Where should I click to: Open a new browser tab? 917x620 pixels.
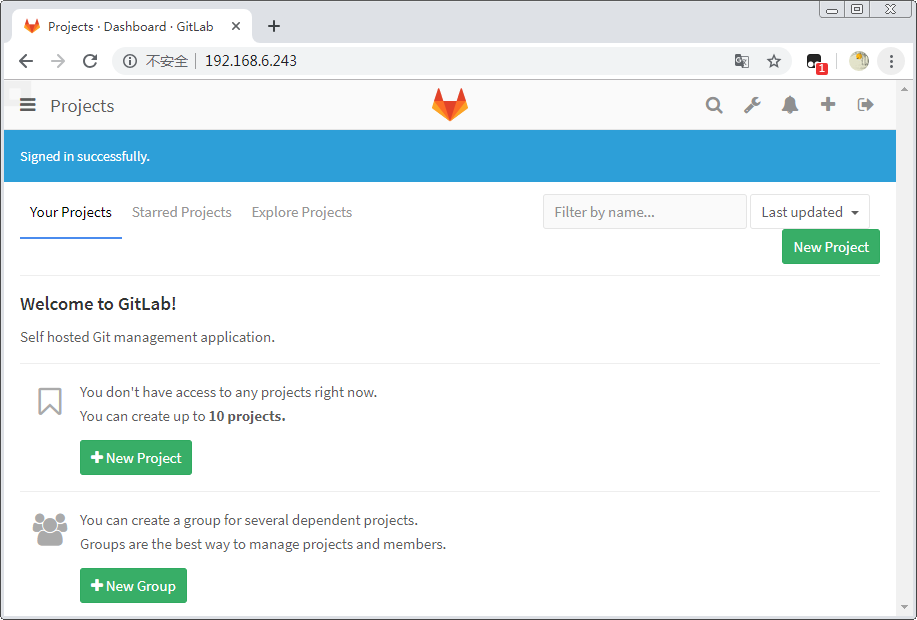pos(274,26)
